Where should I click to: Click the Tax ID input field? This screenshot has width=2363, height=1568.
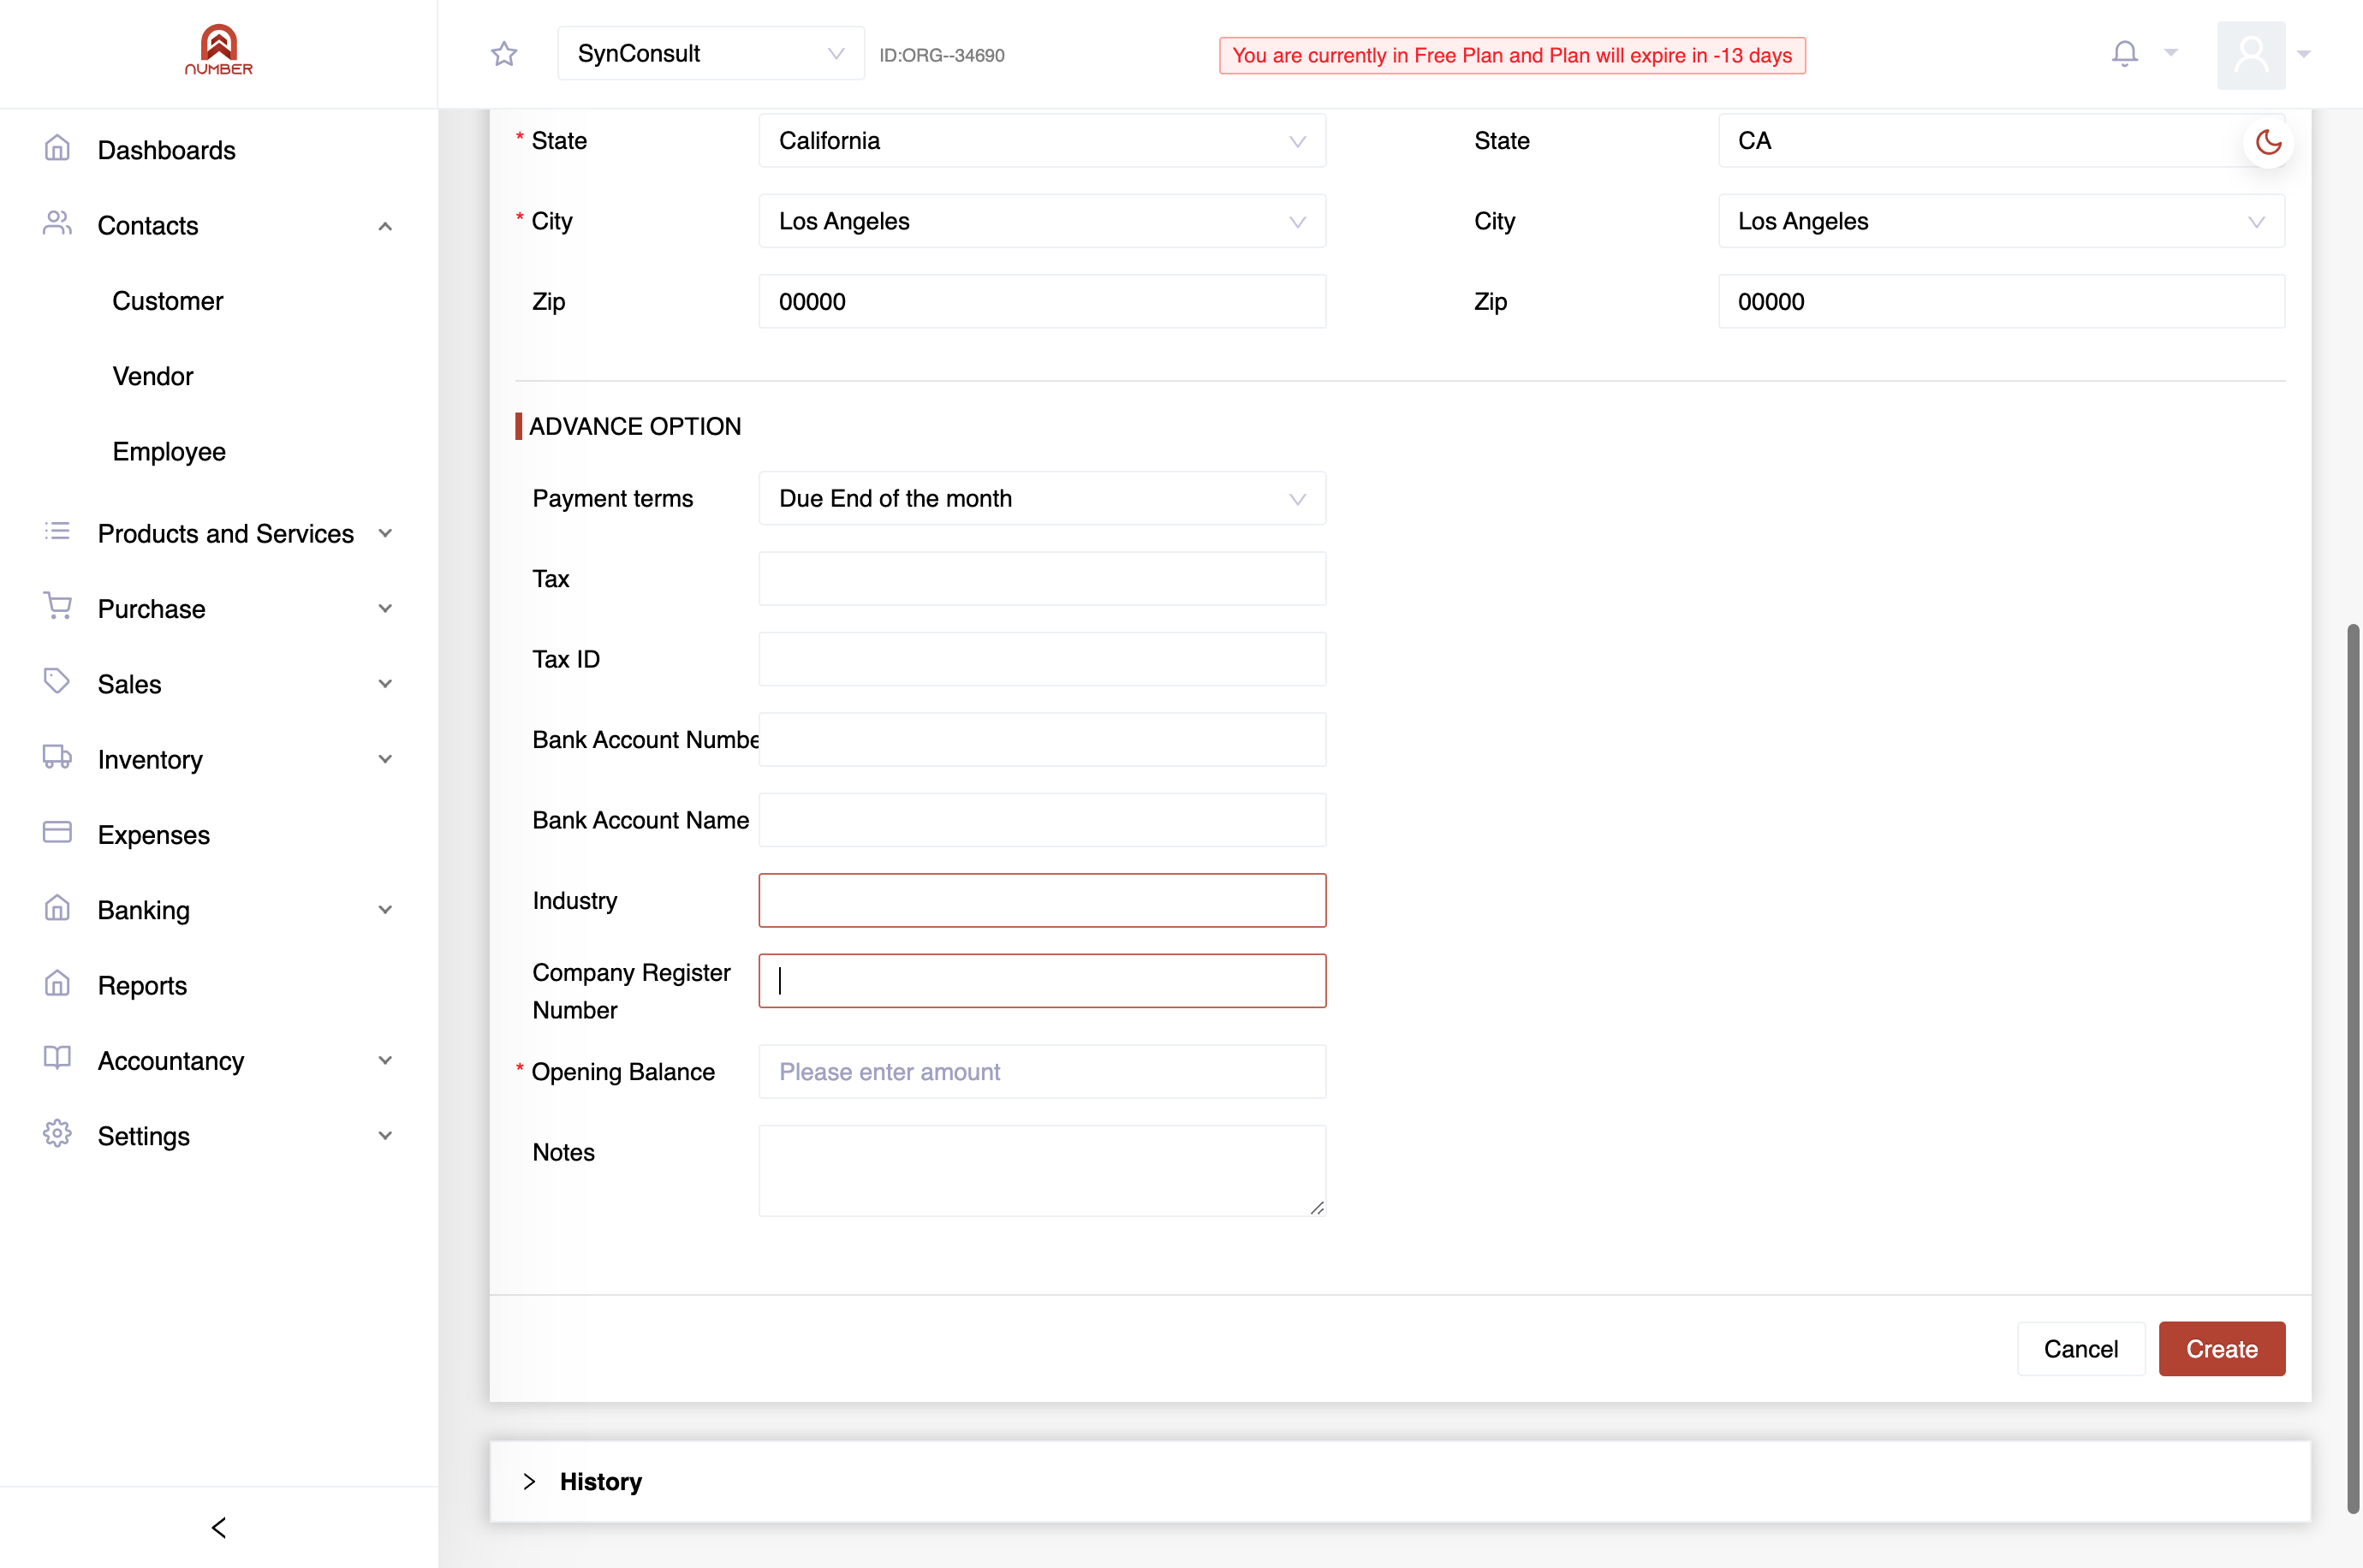[1042, 659]
